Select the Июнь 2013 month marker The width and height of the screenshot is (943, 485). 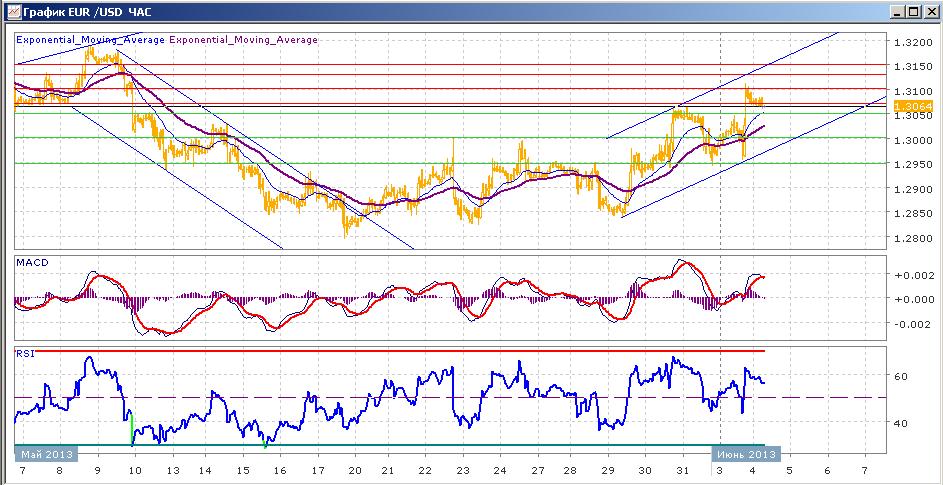pos(746,454)
